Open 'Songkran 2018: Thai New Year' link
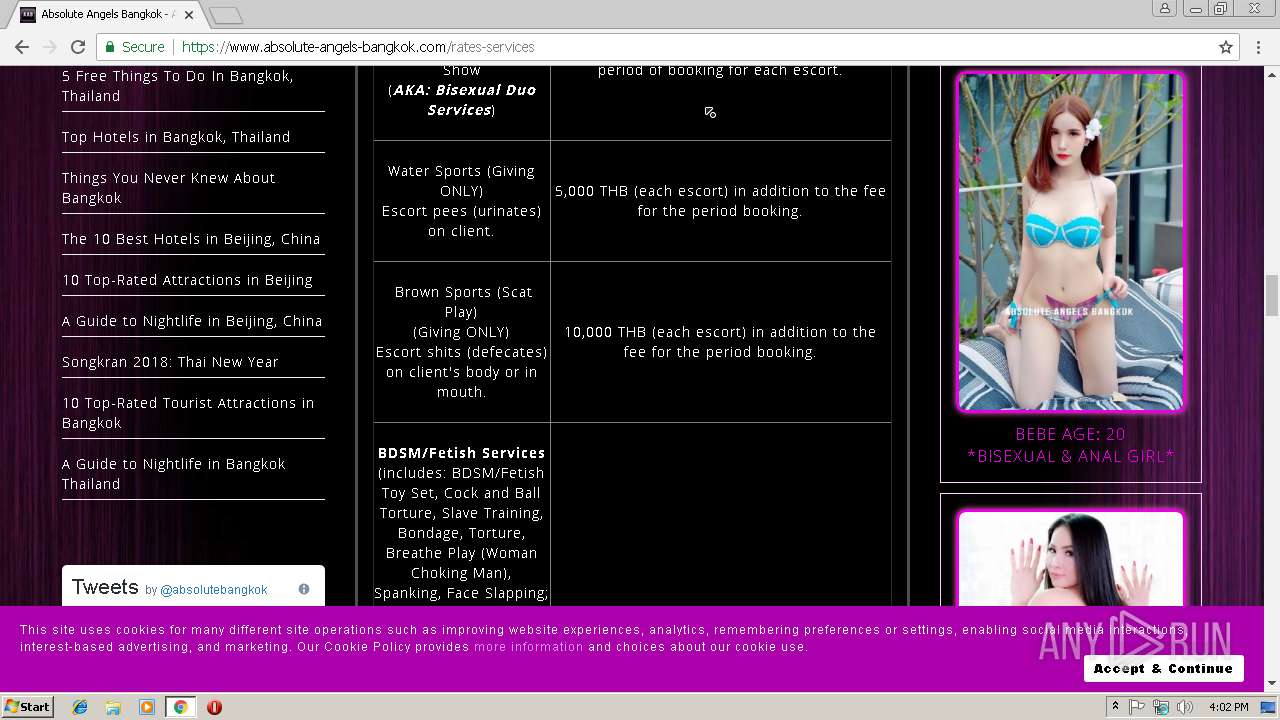Image resolution: width=1280 pixels, height=720 pixels. 170,362
